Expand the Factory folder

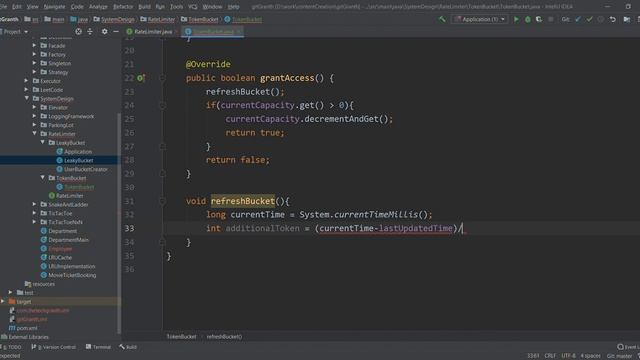[35, 54]
